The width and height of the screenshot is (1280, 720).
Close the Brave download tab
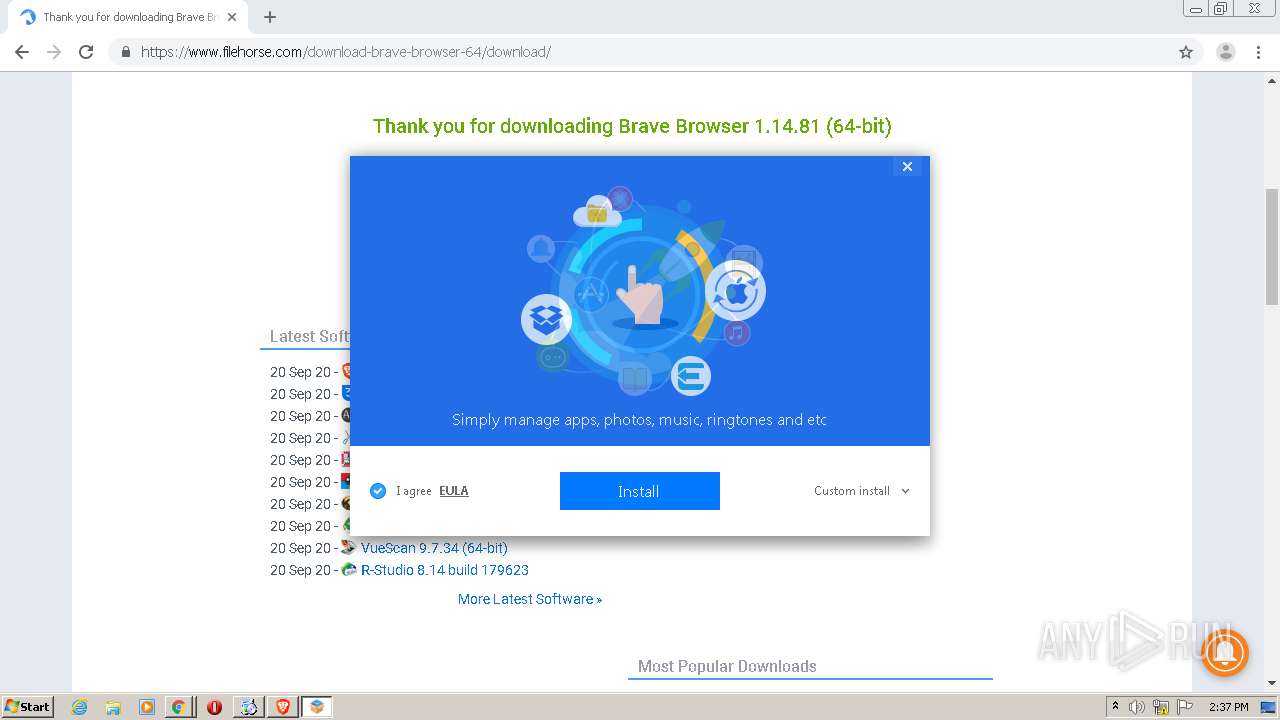[x=232, y=17]
